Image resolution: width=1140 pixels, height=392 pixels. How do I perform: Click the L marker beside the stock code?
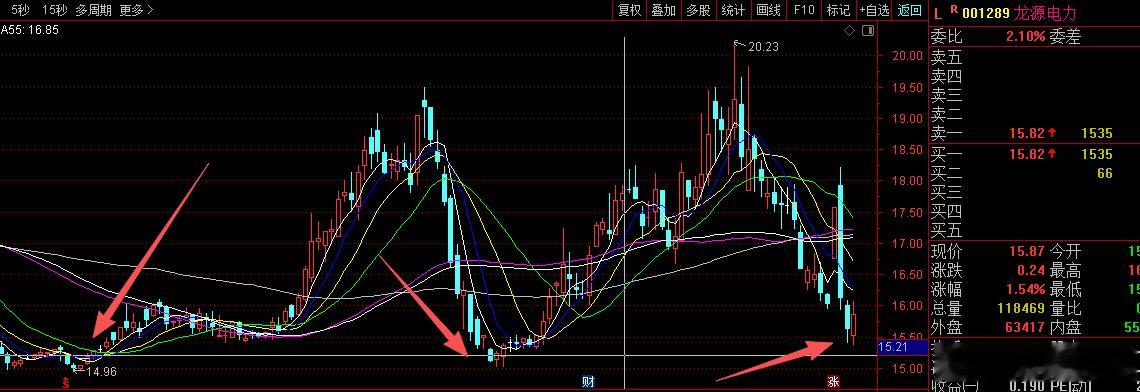point(939,13)
